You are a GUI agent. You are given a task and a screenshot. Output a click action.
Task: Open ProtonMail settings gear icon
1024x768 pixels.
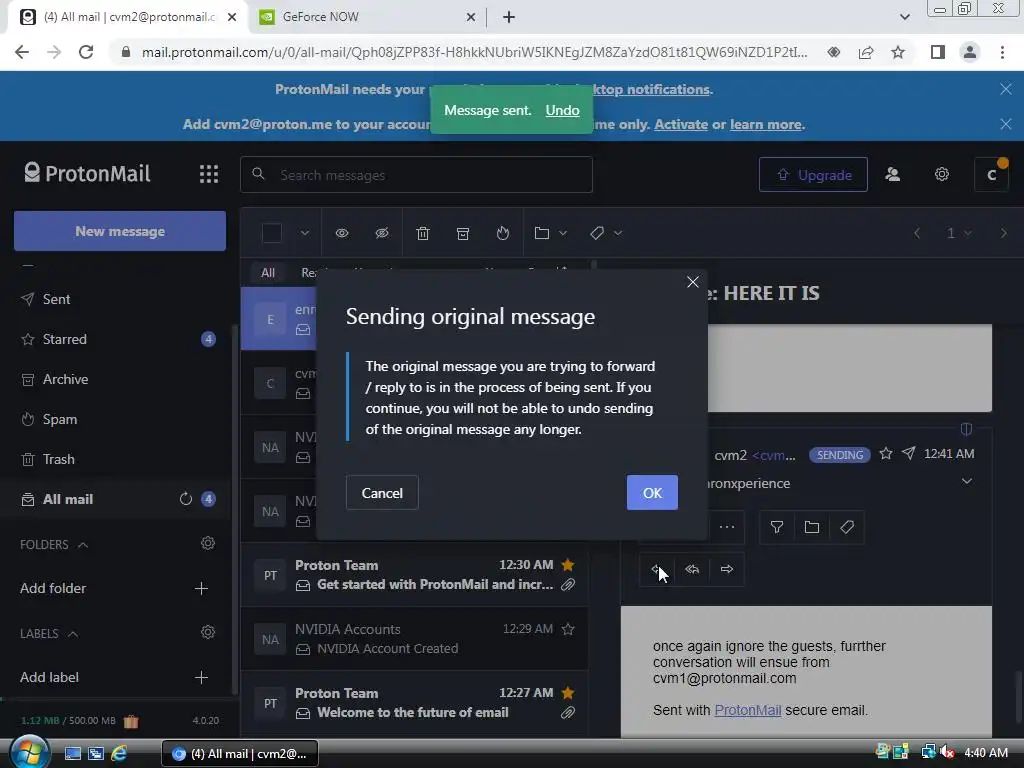click(942, 174)
